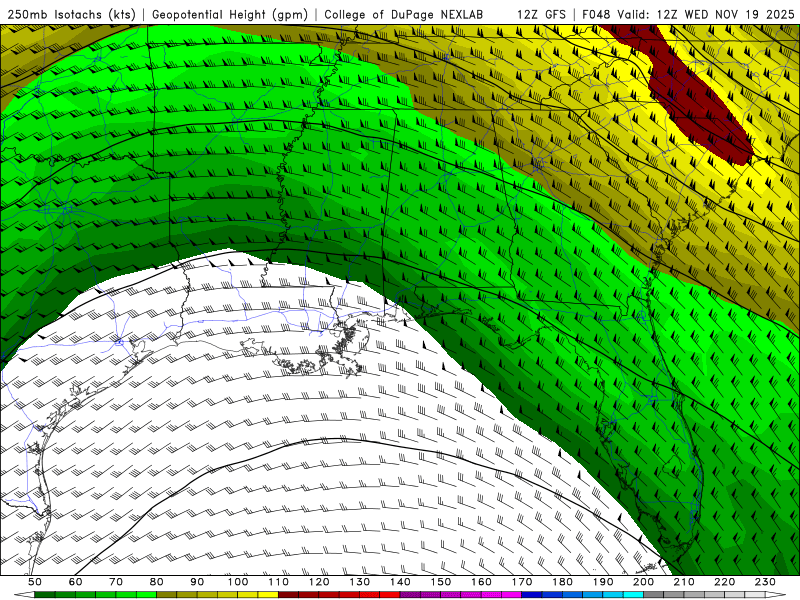The height and width of the screenshot is (600, 800).
Task: Click the 70 knot legend label
Action: [116, 582]
